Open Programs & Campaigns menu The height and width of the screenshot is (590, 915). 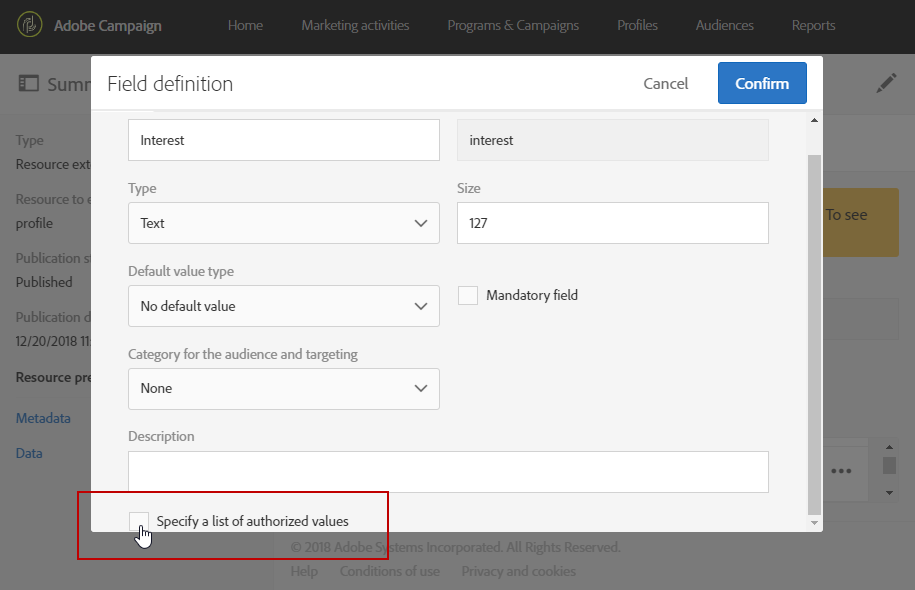(x=513, y=26)
